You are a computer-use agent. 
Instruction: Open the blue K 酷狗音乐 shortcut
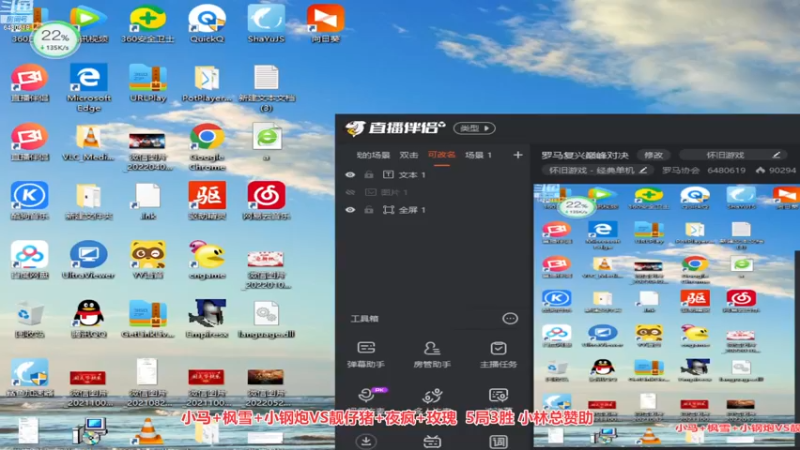pyautogui.click(x=30, y=201)
